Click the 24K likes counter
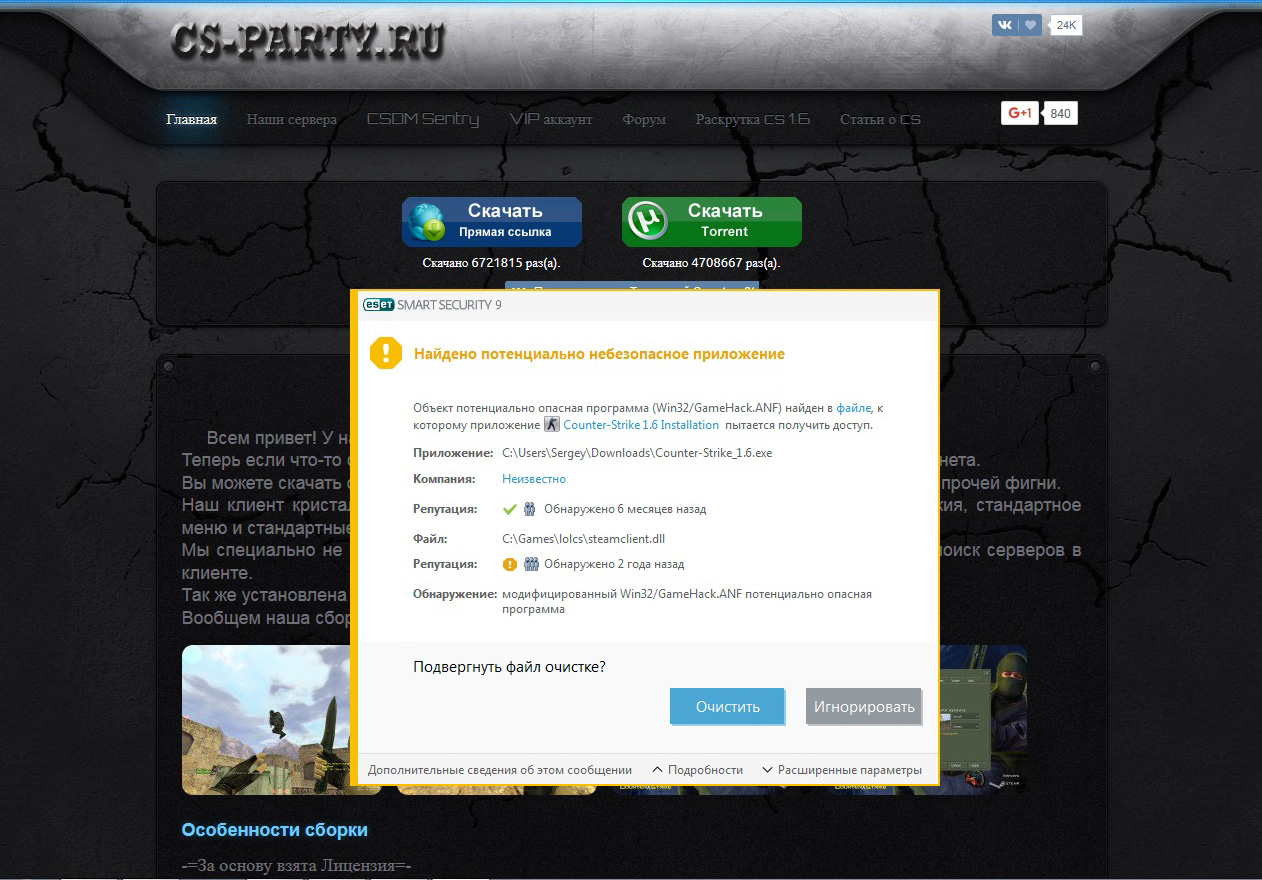The image size is (1262, 880). tap(1066, 25)
